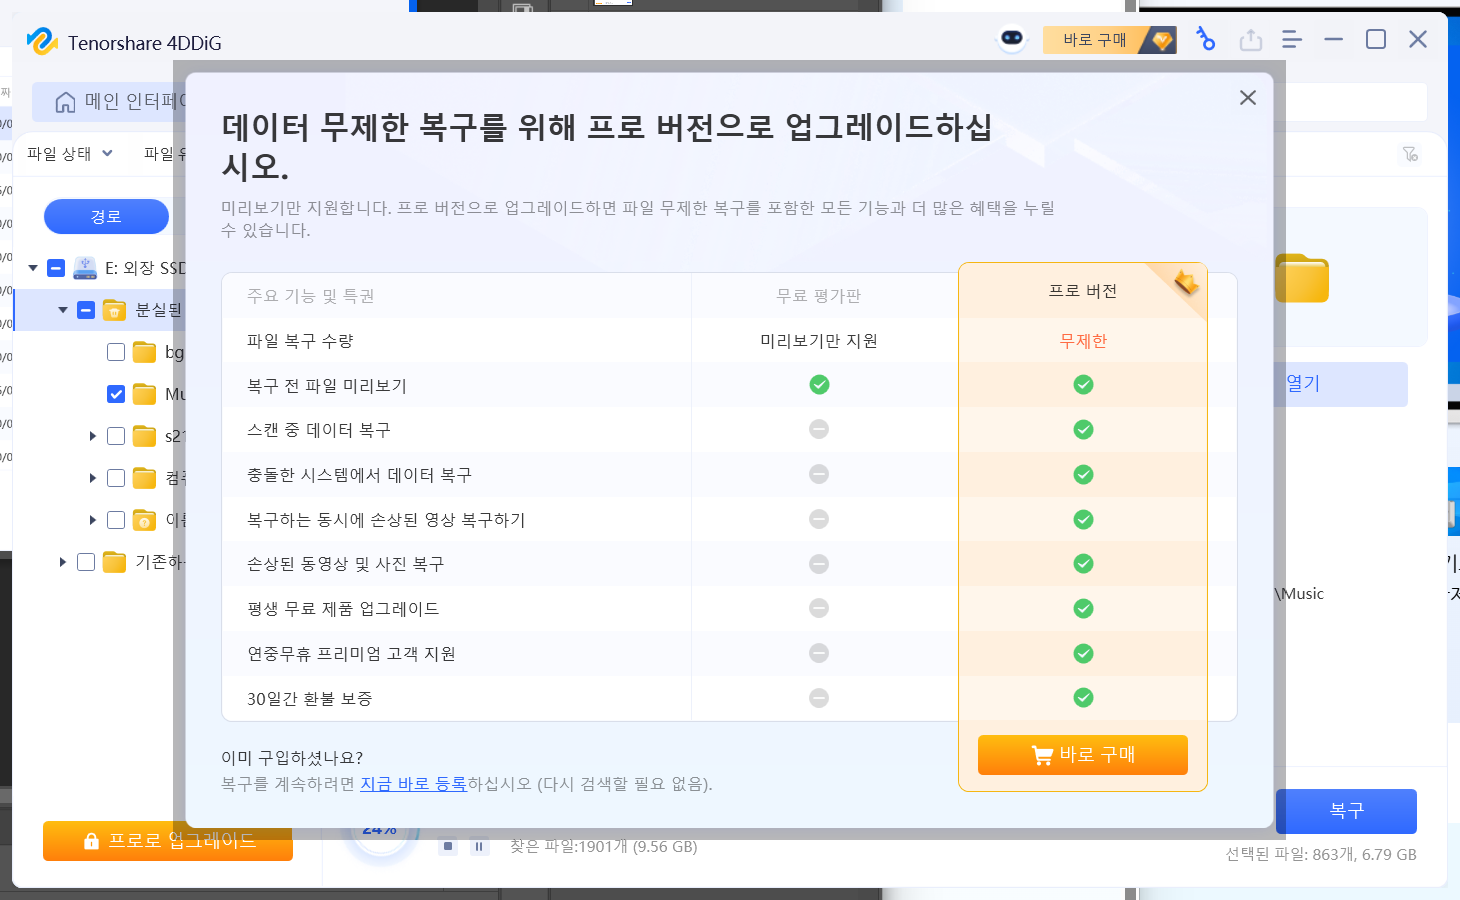1460x900 pixels.
Task: Click the stop scan button
Action: tap(448, 846)
